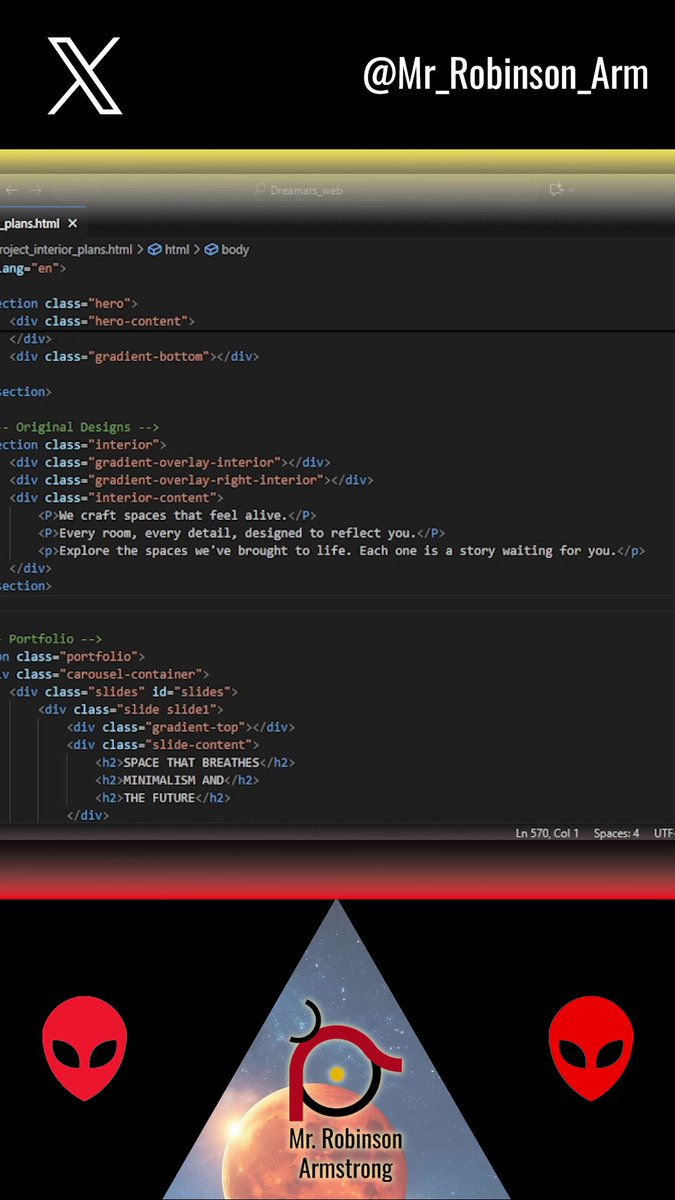675x1200 pixels.
Task: Click "gradient-overlay-right-interior" class value
Action: [206, 480]
